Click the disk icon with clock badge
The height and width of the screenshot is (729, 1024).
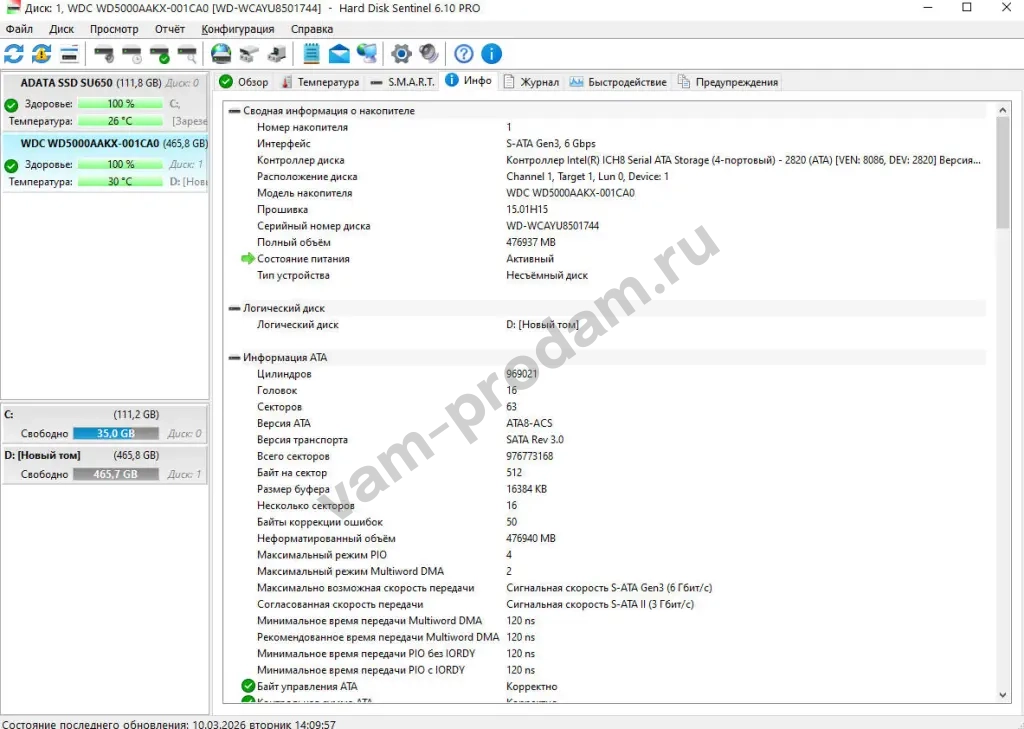pos(131,54)
